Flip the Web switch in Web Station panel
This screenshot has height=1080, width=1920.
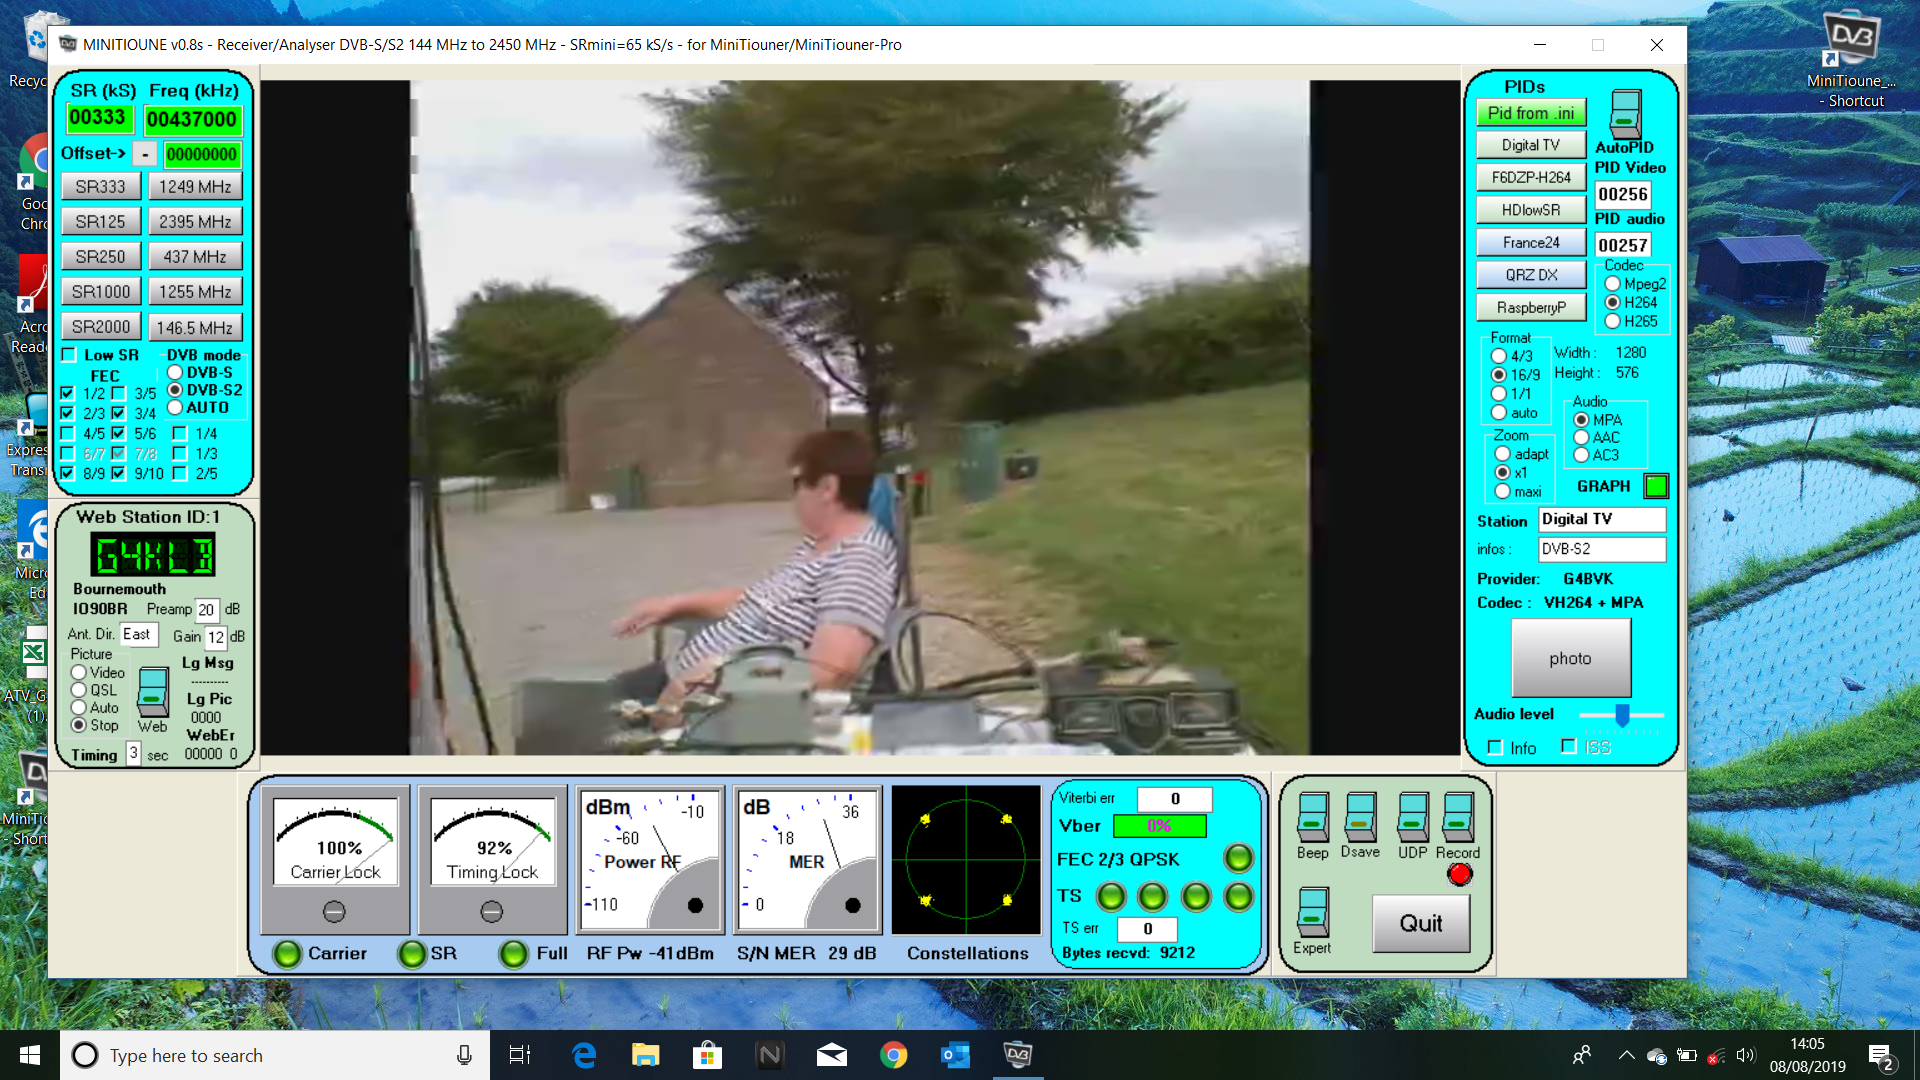(x=152, y=691)
